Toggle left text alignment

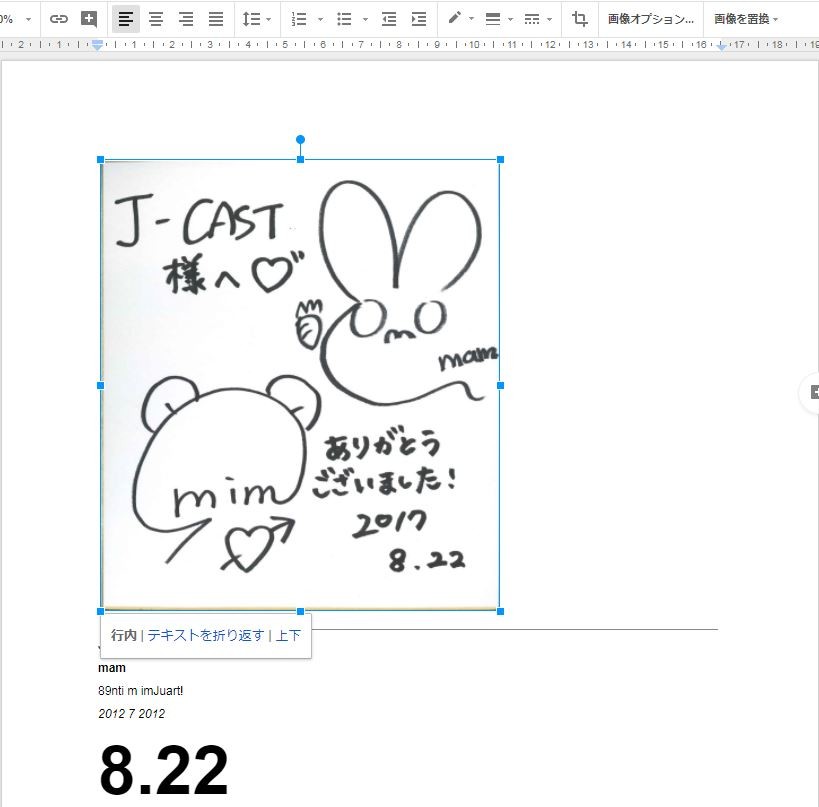[x=125, y=19]
